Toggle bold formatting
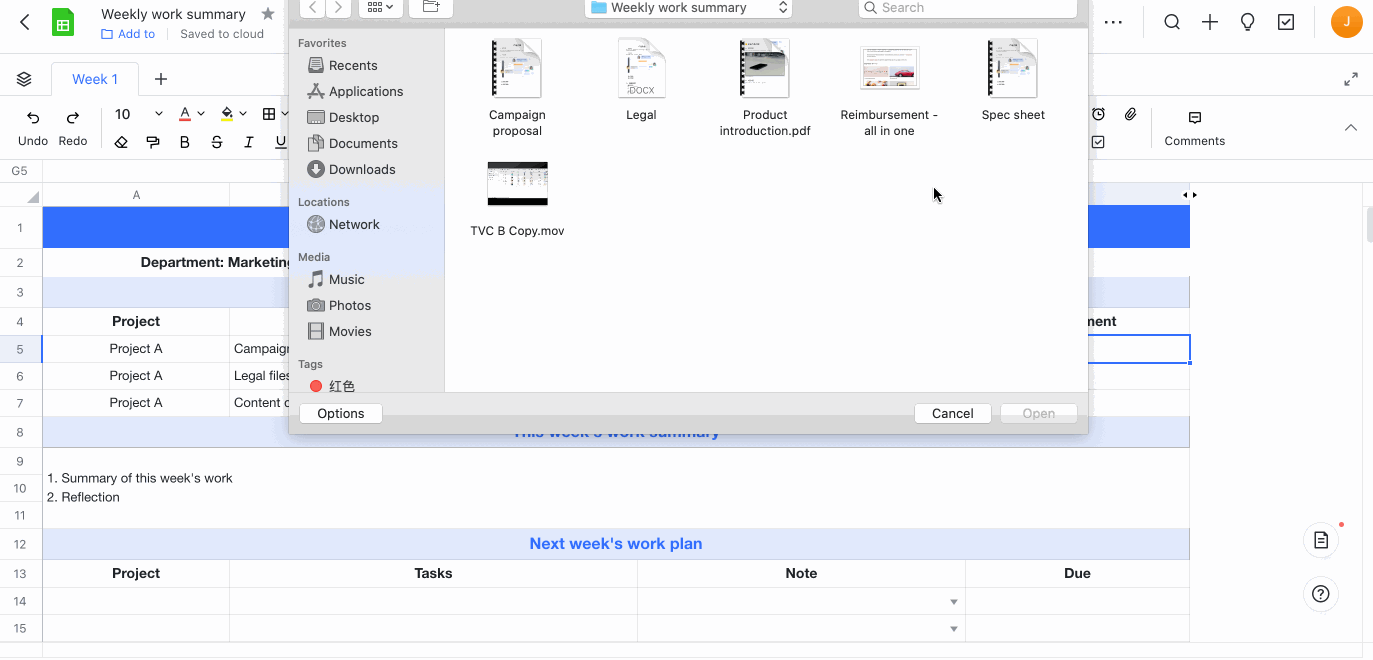 [x=184, y=142]
